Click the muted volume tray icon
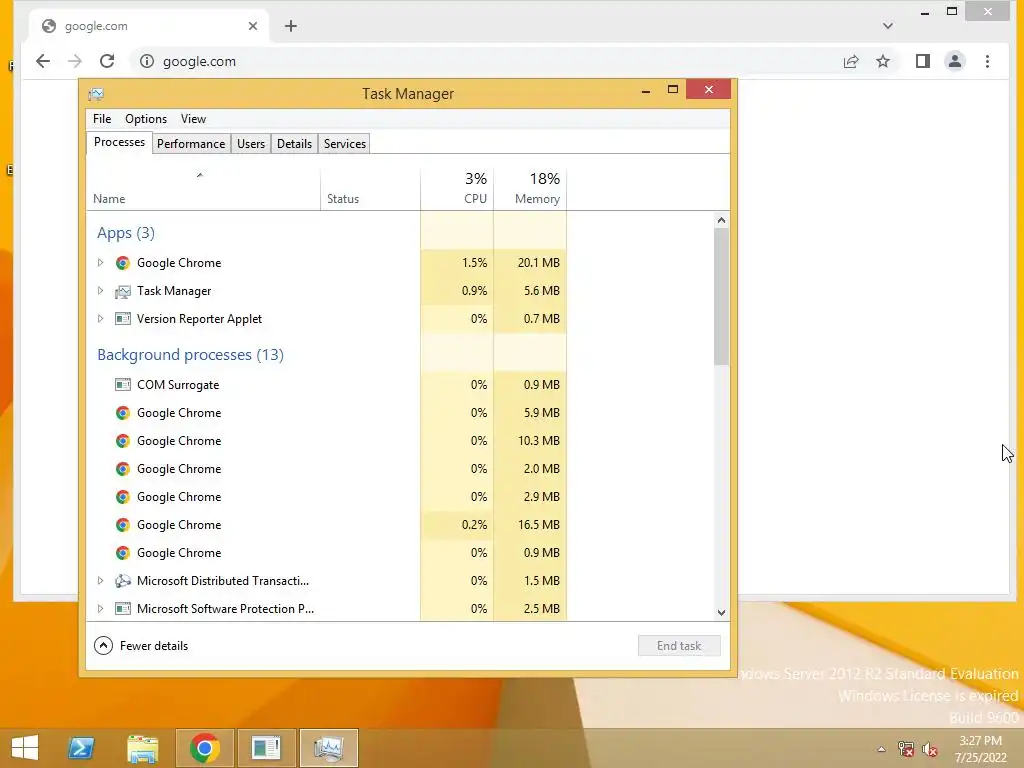 pos(930,749)
